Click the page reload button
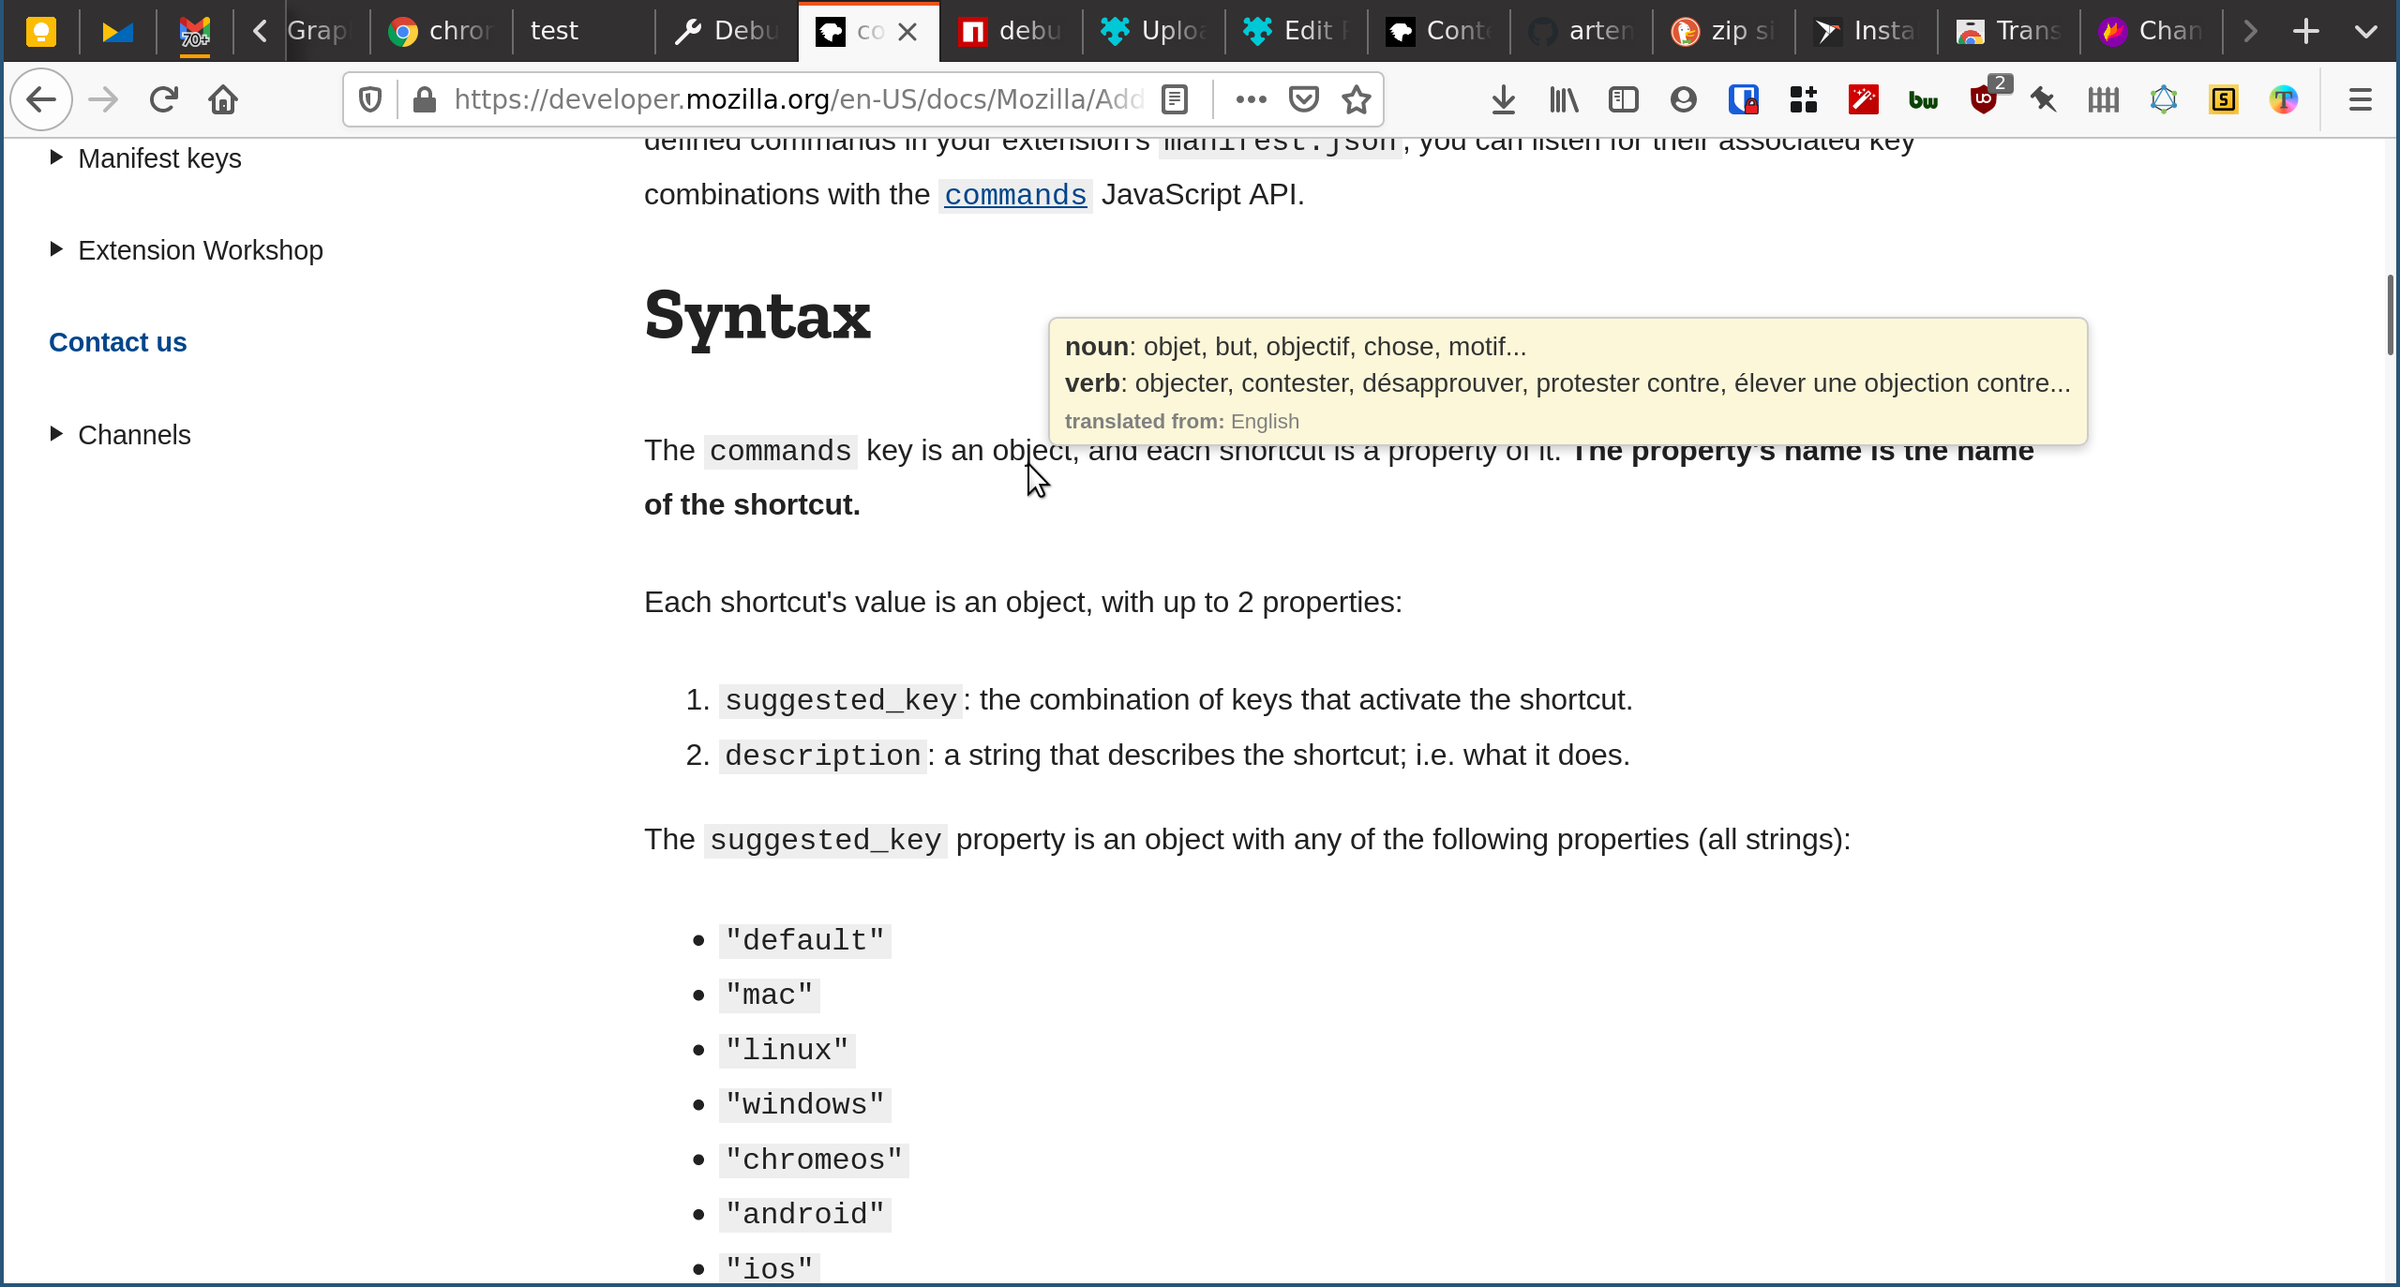 [163, 100]
